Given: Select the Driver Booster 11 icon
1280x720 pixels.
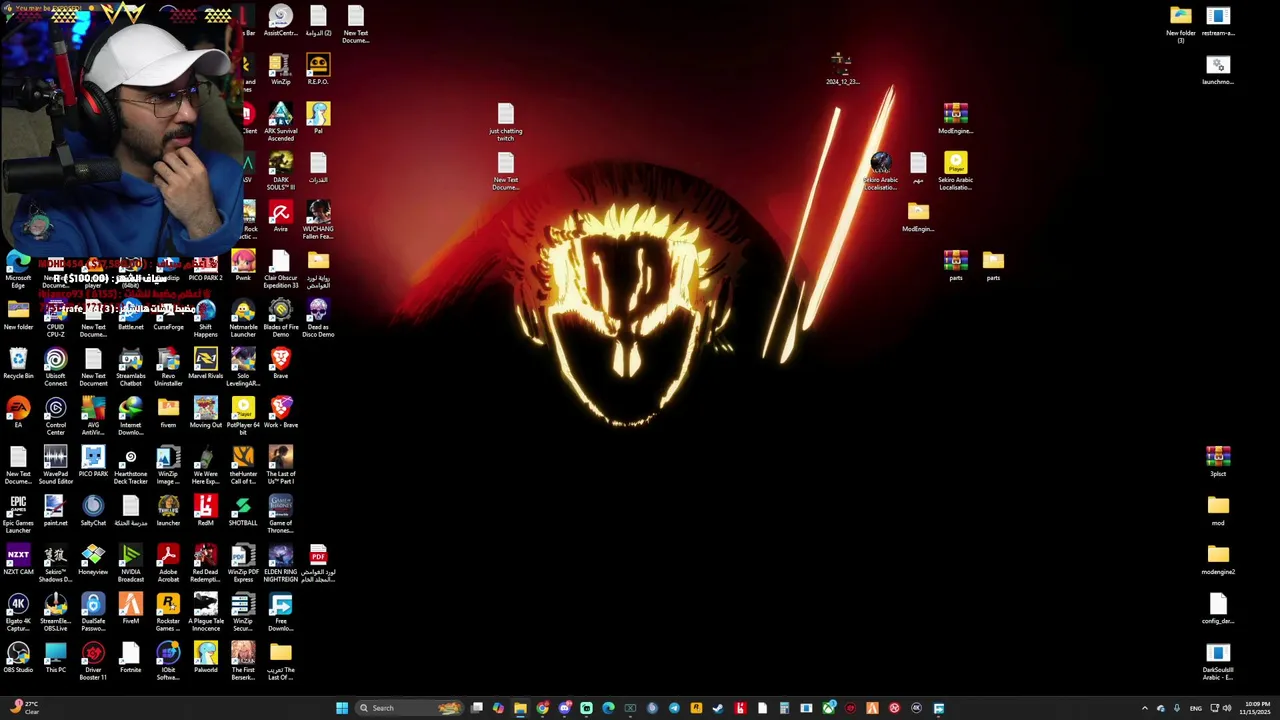Looking at the screenshot, I should click(93, 661).
